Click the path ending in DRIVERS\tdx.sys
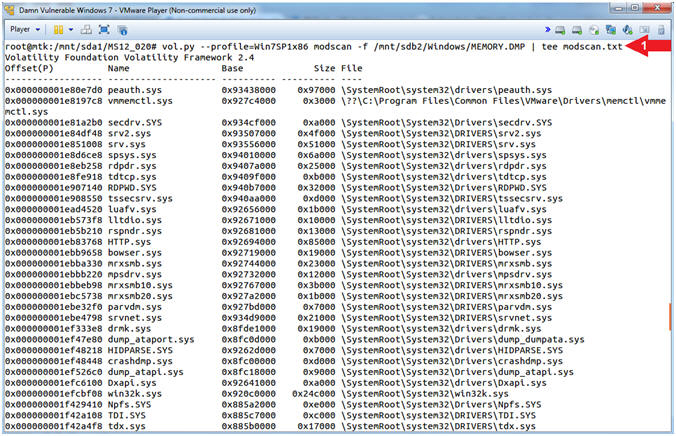Image resolution: width=676 pixels, height=436 pixels. 438,426
